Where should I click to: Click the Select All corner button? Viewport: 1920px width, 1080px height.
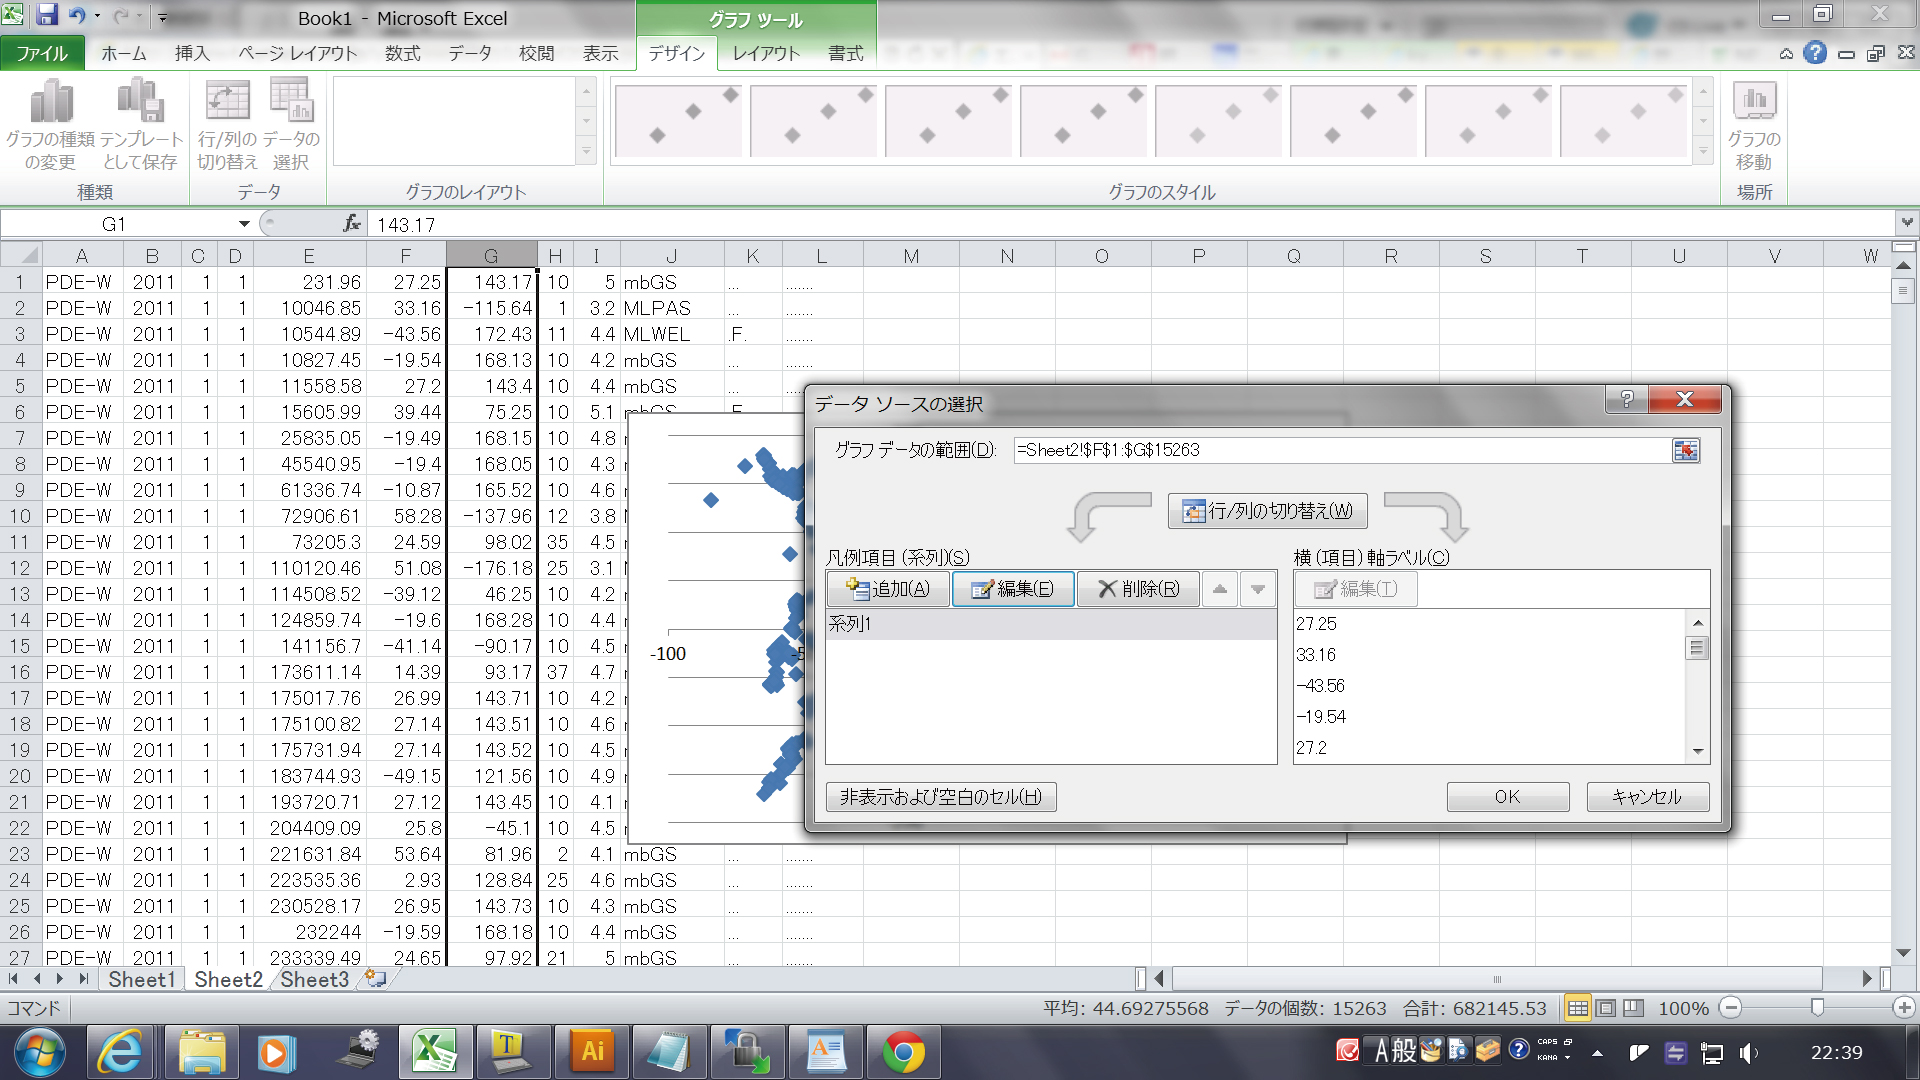[x=21, y=255]
